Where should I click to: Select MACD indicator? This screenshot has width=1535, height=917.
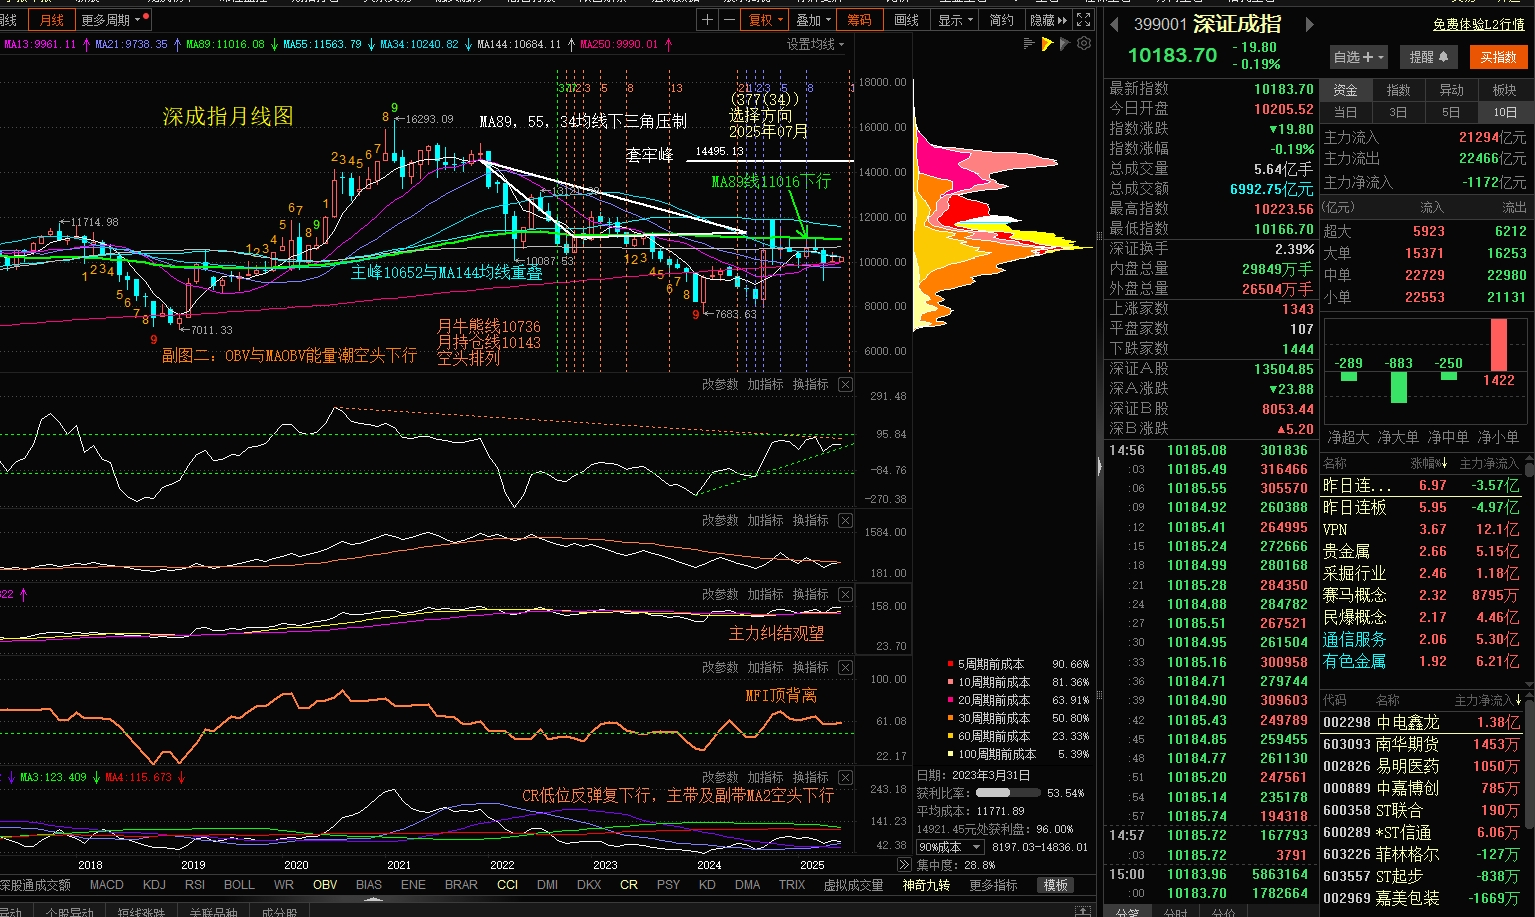pos(107,885)
